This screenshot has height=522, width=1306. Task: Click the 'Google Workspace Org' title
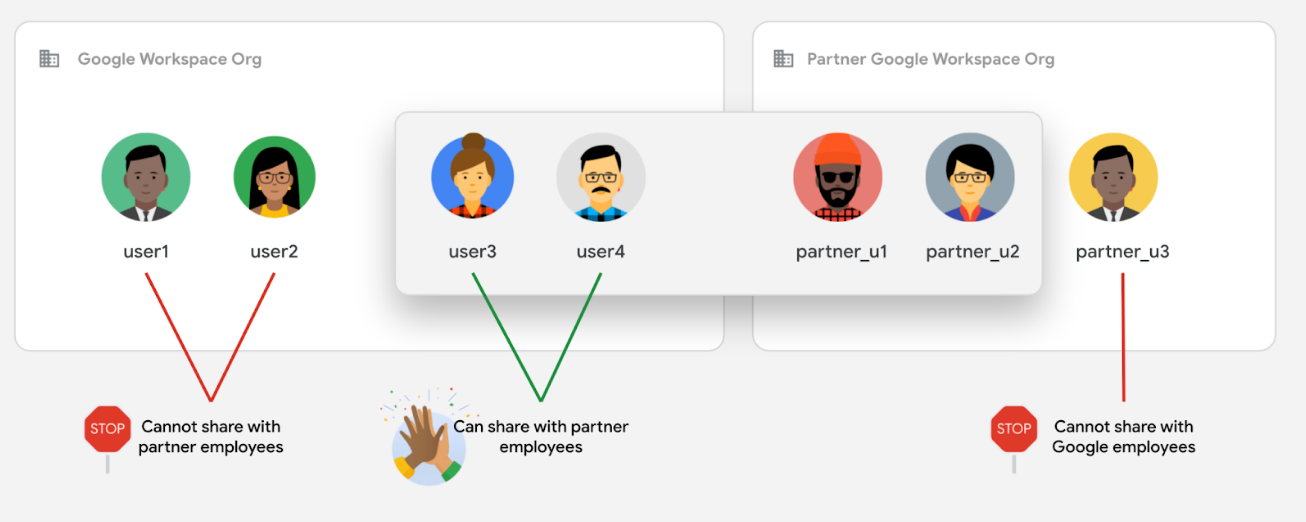click(x=170, y=59)
